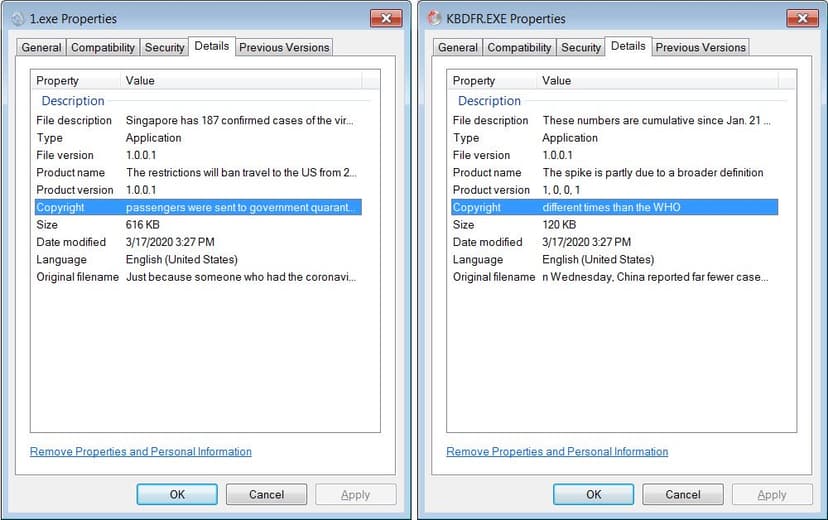828x520 pixels.
Task: Select highlighted Copyright row 'passengers were sent'
Action: 198,207
